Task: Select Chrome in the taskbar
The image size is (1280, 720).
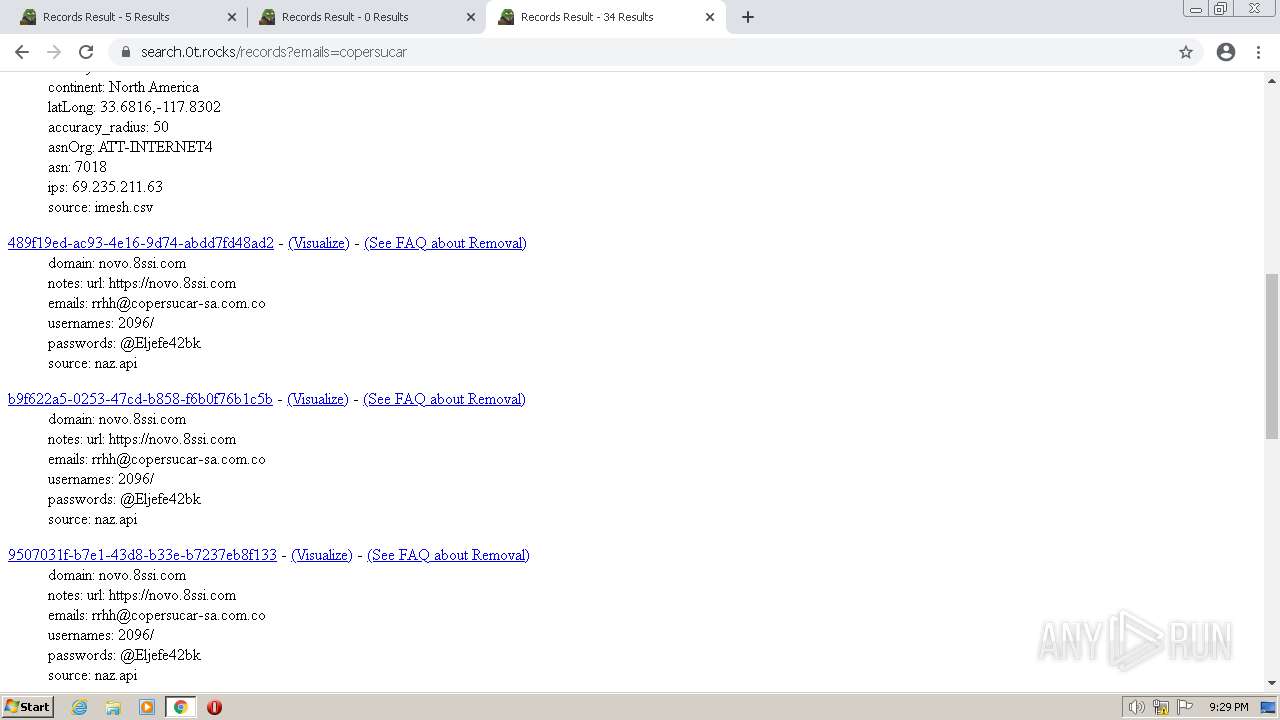Action: [180, 707]
